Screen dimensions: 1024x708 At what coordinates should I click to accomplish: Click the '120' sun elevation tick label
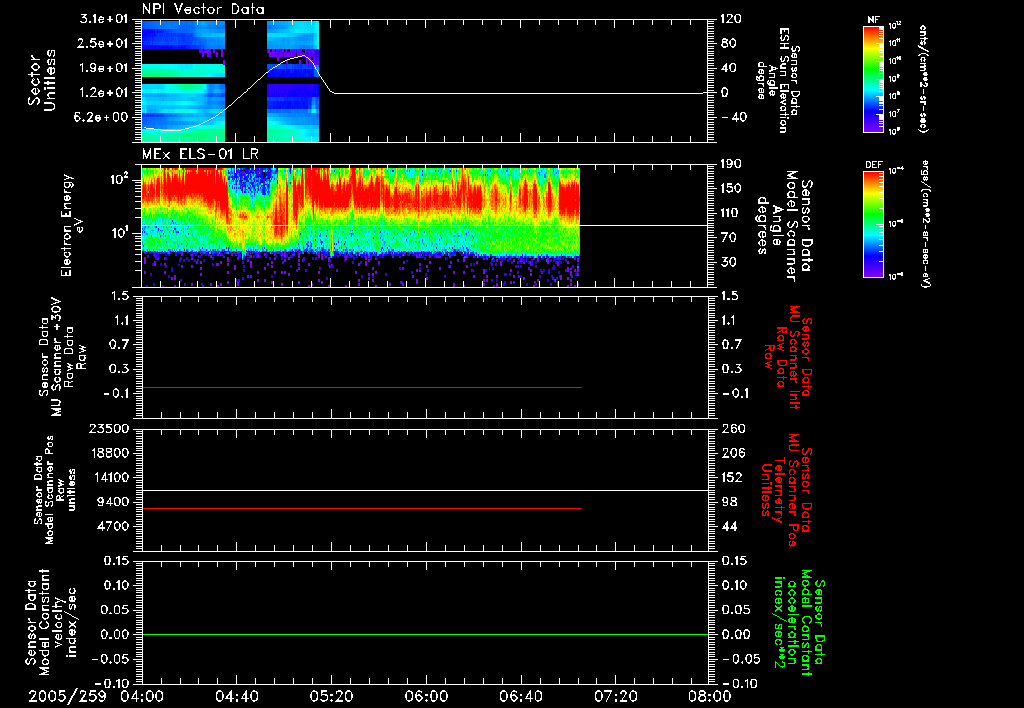pos(731,19)
